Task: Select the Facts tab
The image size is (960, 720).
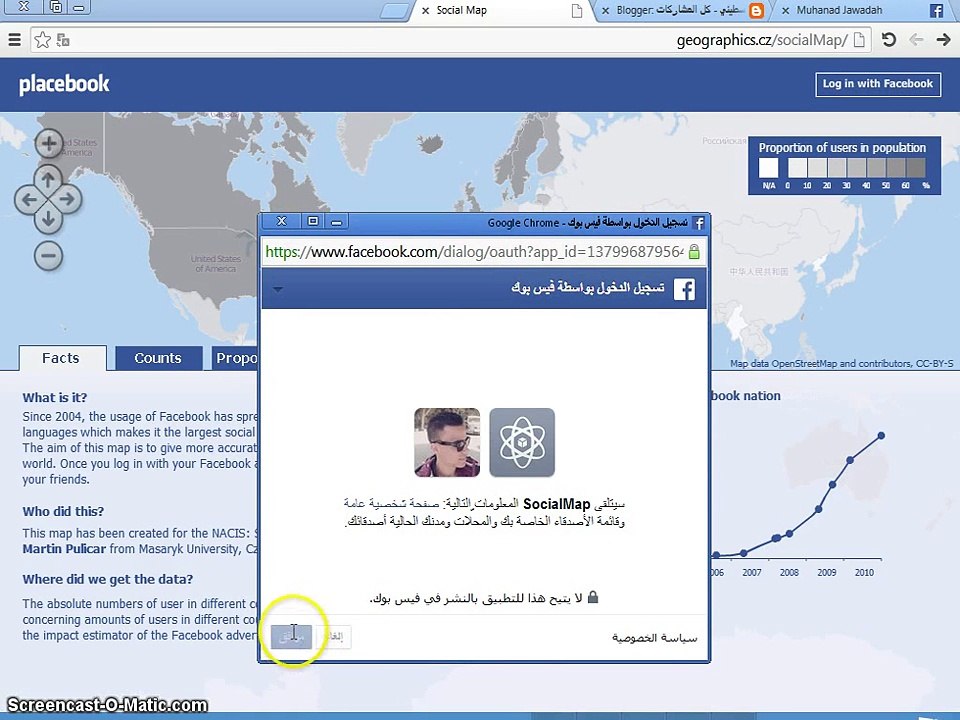Action: coord(62,358)
